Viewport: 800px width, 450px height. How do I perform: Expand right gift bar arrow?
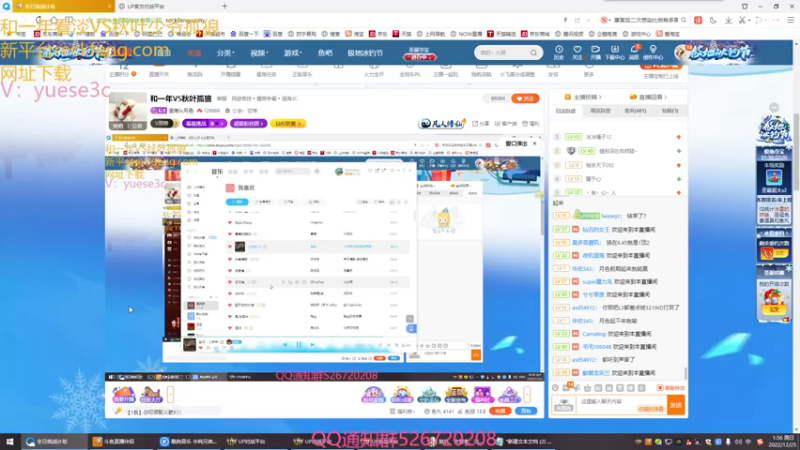coord(527,394)
